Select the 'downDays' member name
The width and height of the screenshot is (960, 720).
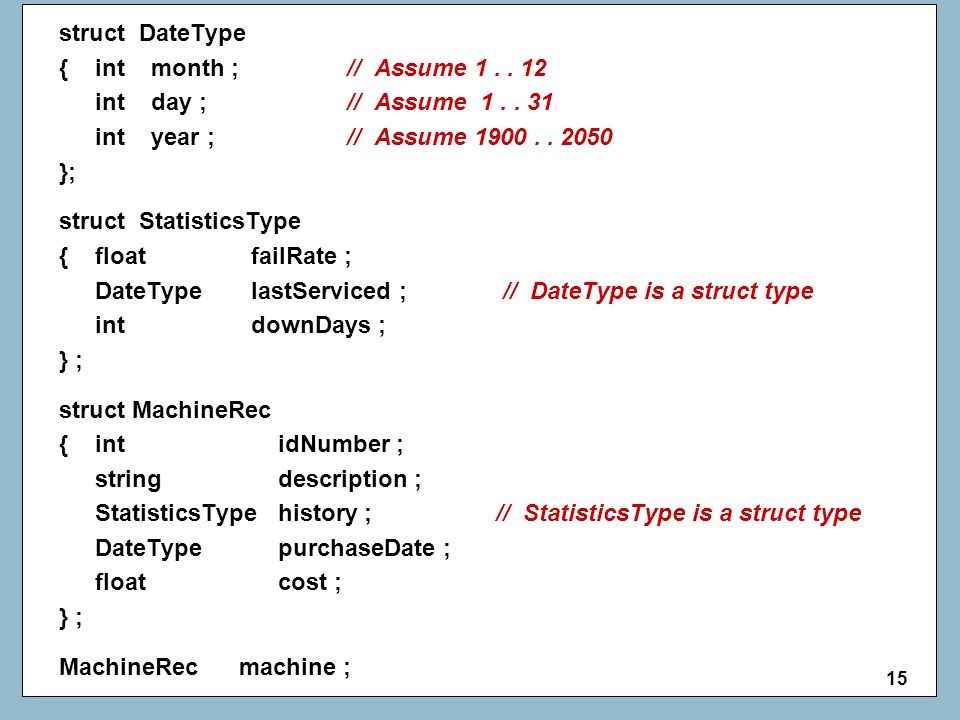point(311,325)
